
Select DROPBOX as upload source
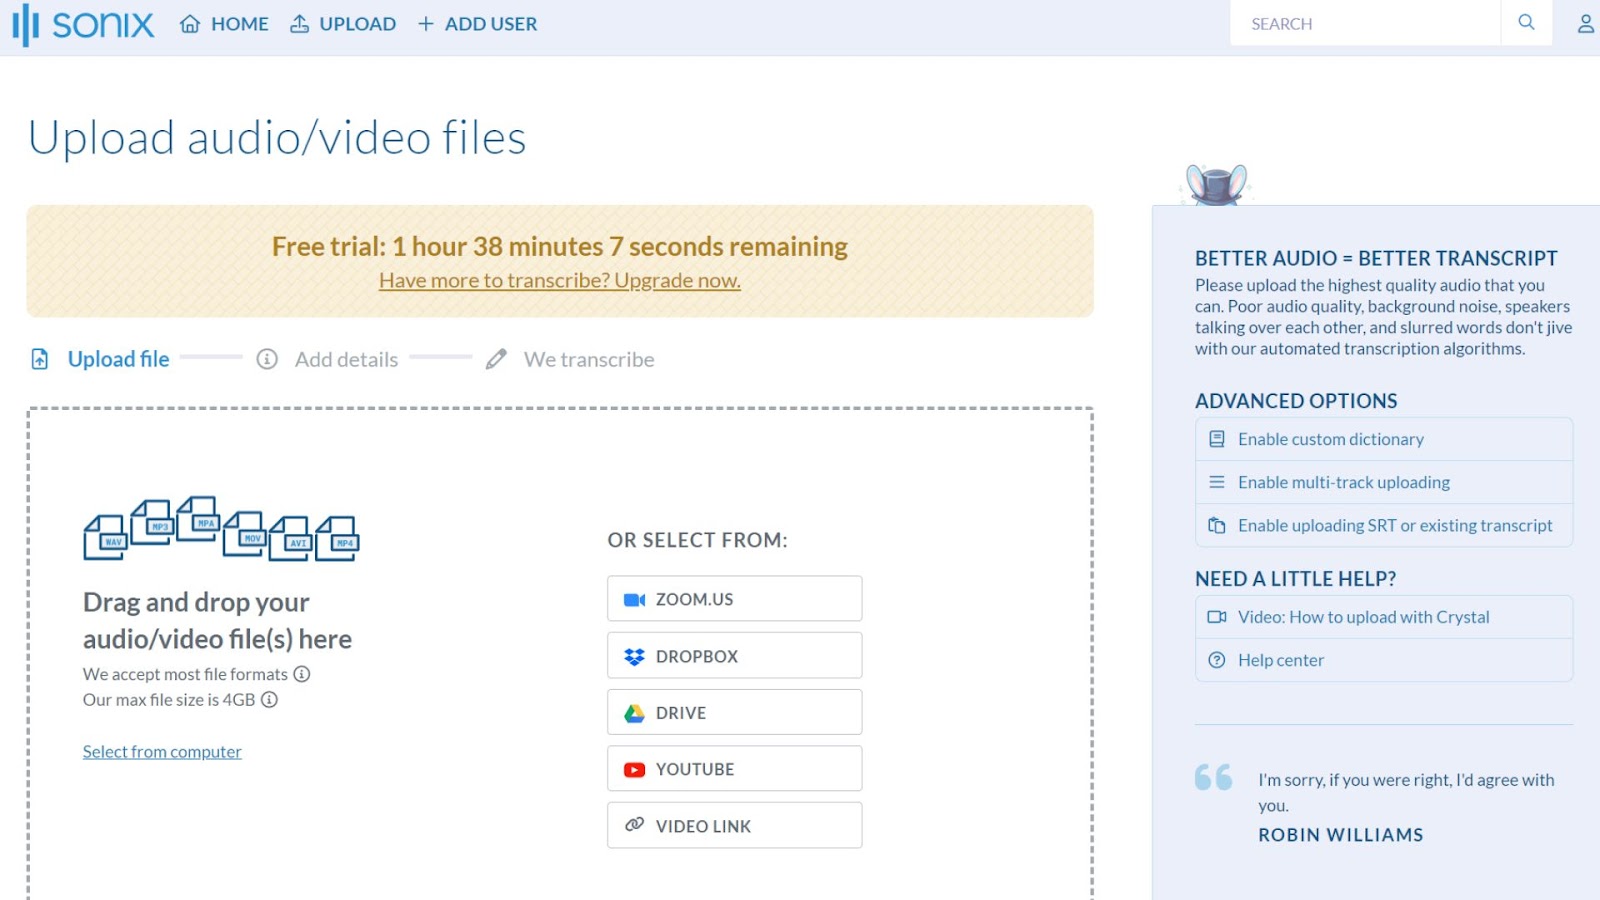[734, 656]
